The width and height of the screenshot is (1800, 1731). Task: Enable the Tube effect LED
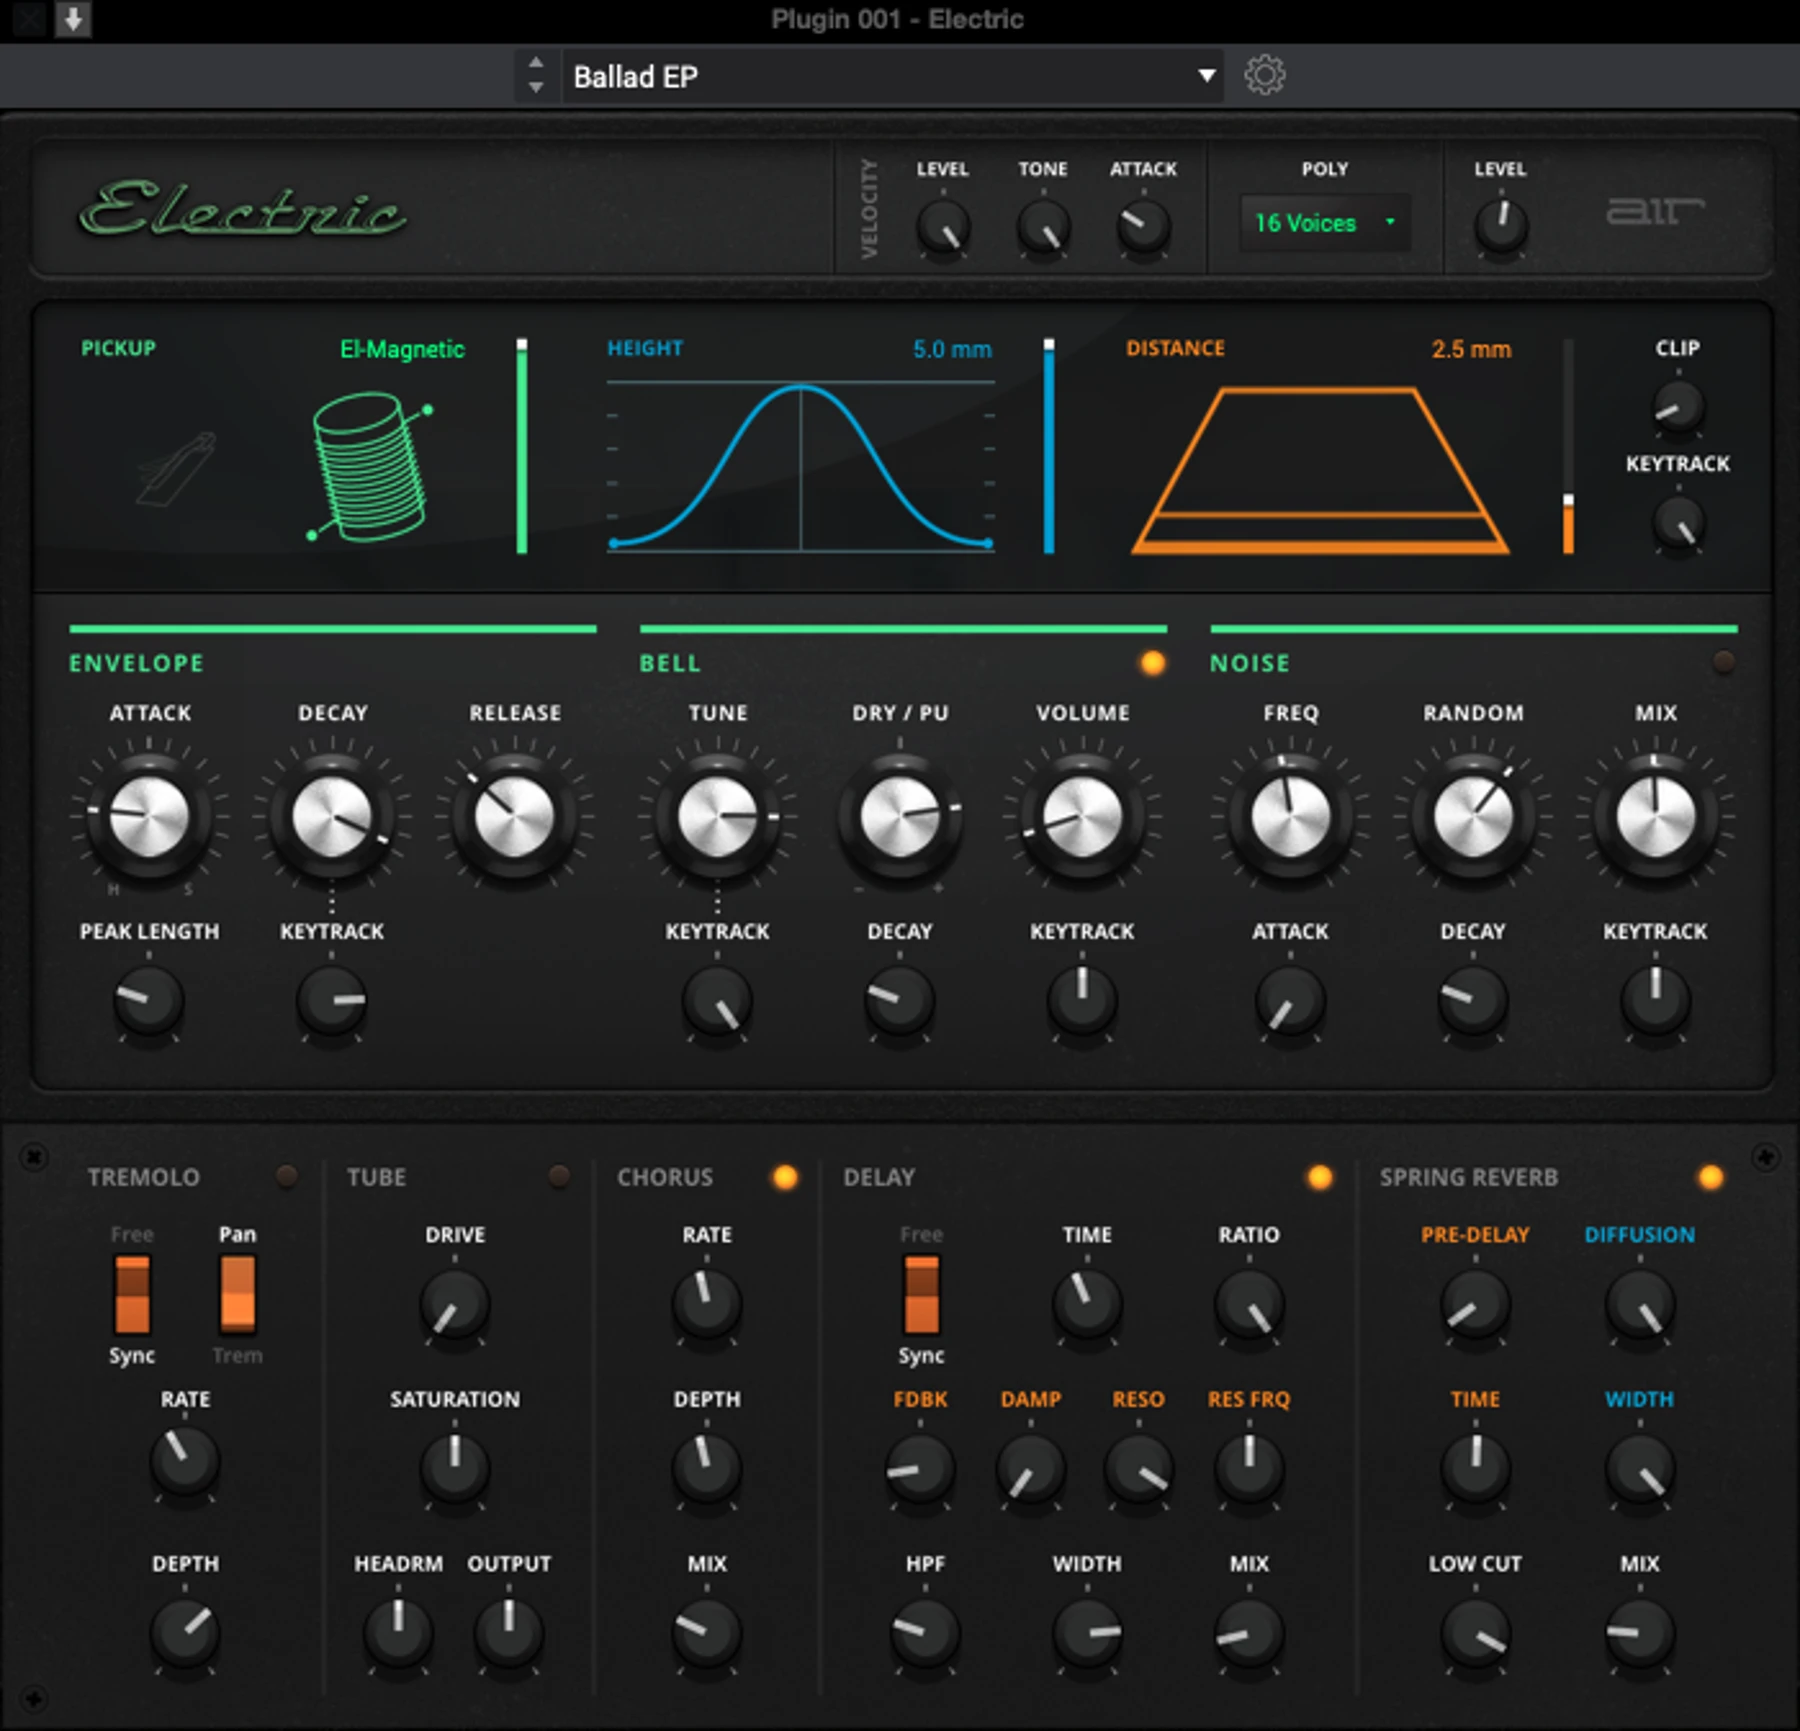tap(559, 1176)
